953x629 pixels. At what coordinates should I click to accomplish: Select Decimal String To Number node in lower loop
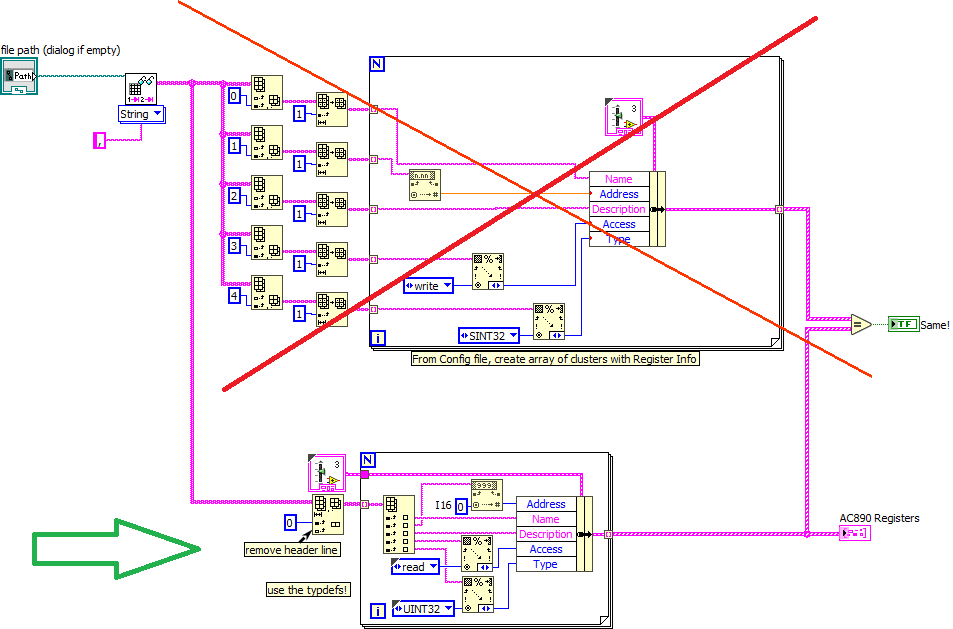pos(487,495)
